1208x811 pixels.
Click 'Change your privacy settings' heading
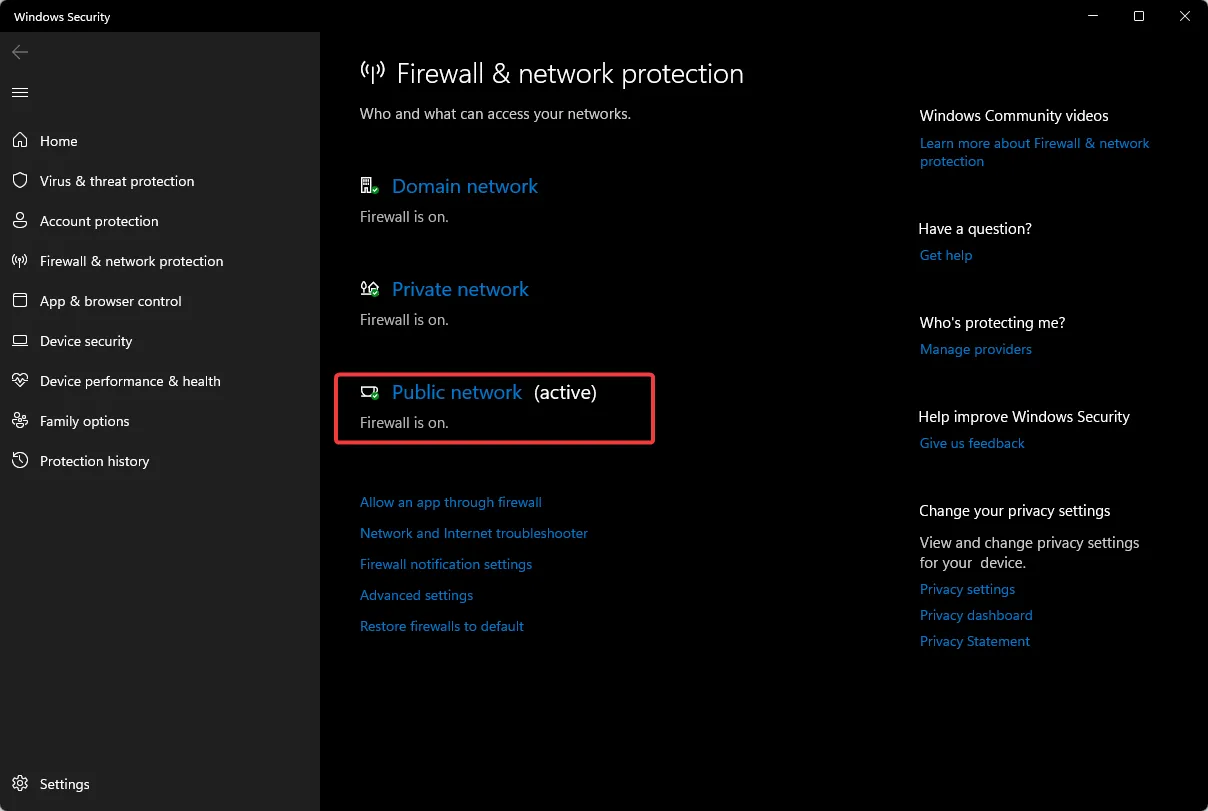1015,511
